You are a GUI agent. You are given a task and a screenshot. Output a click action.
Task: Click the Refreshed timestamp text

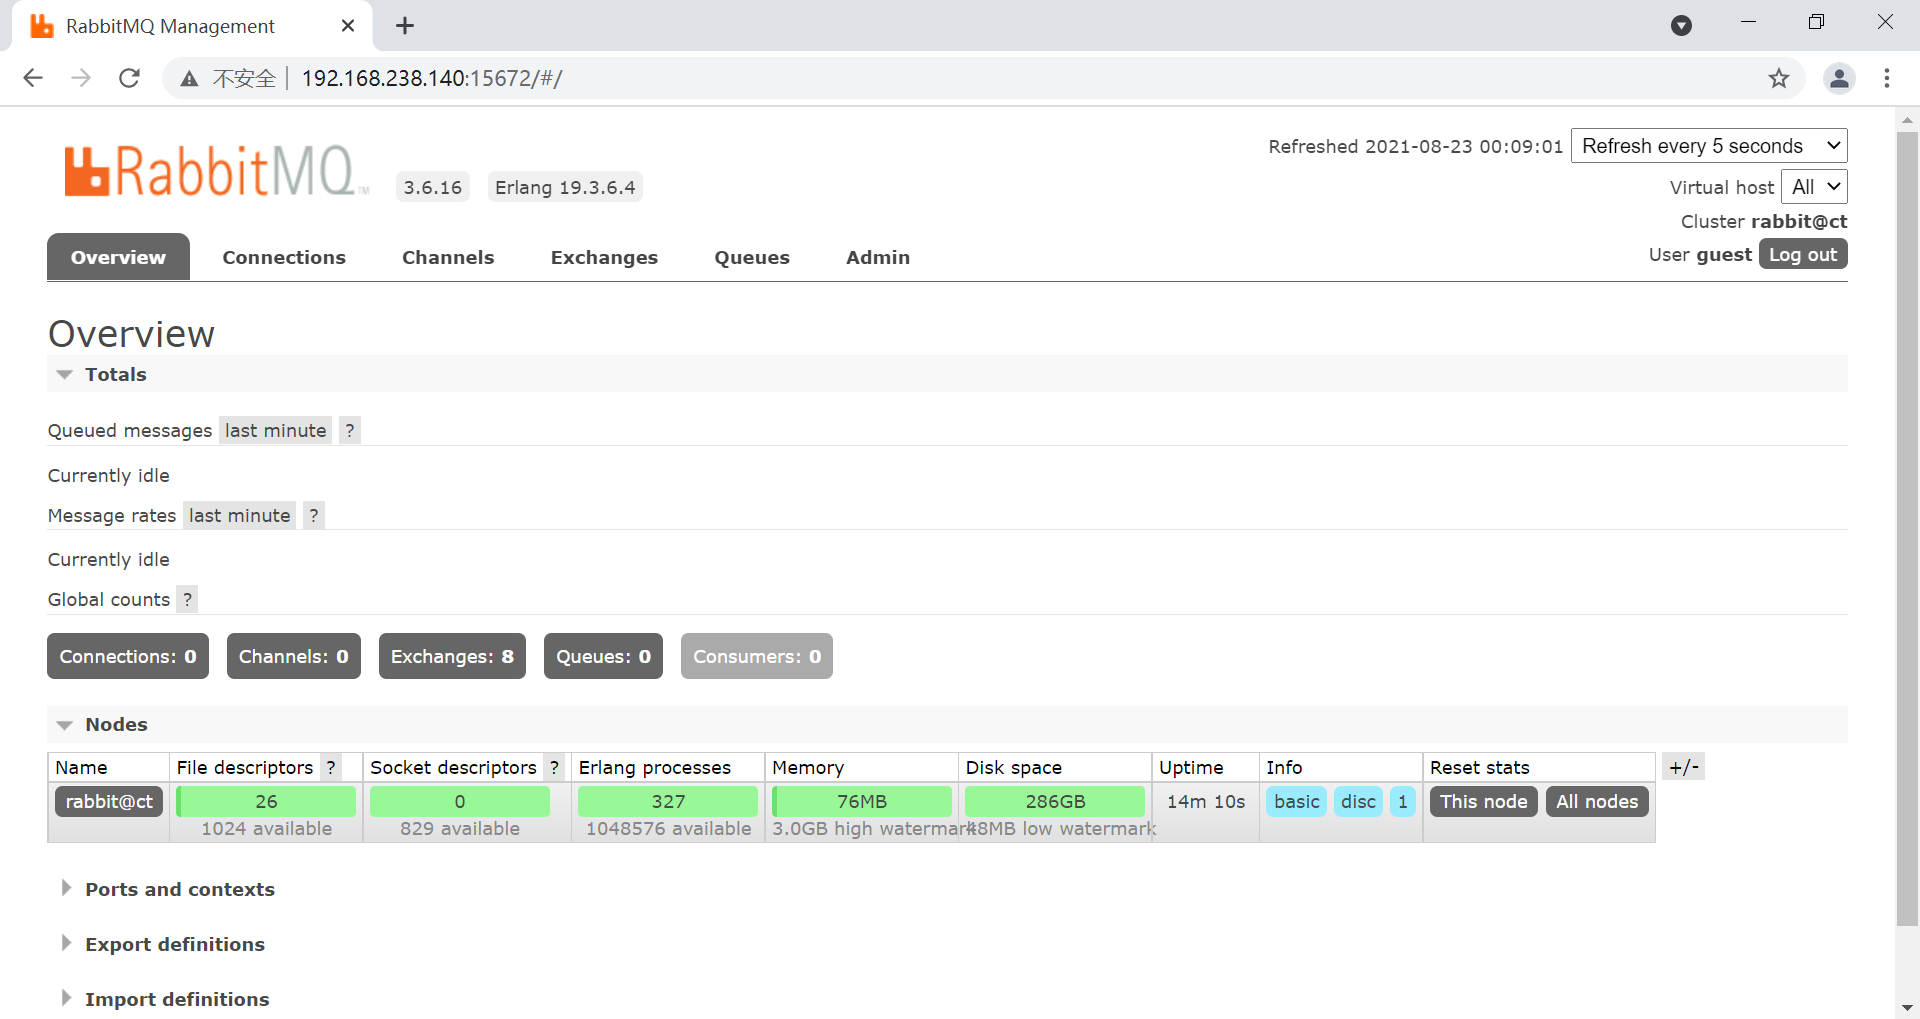(x=1415, y=147)
